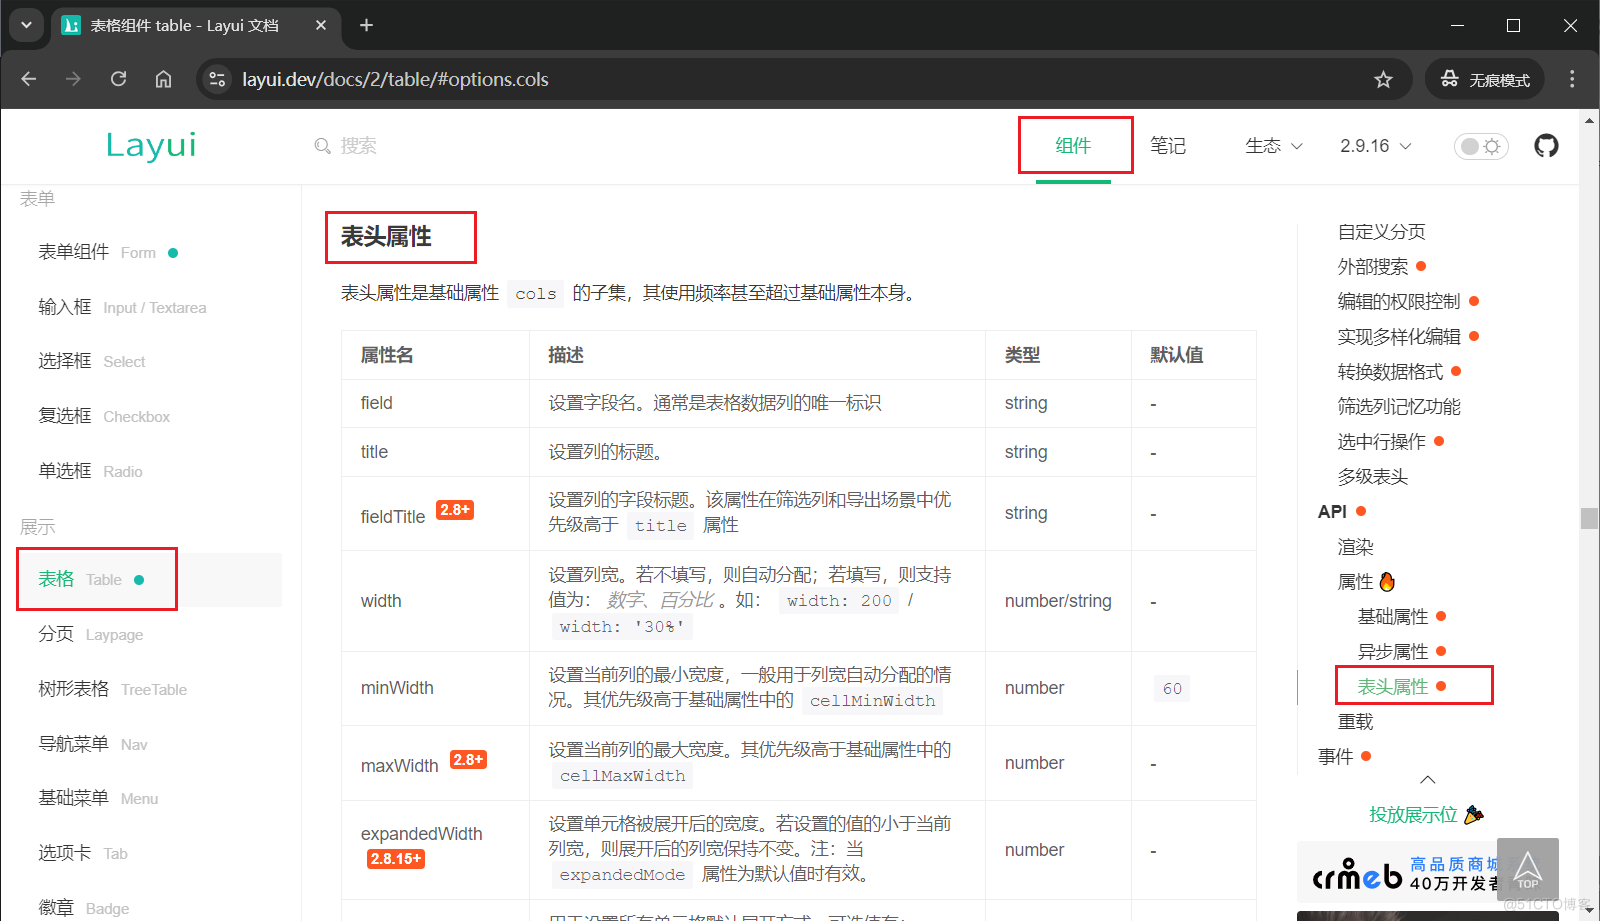Jump to 编辑的权限控制 outline entry

1399,302
